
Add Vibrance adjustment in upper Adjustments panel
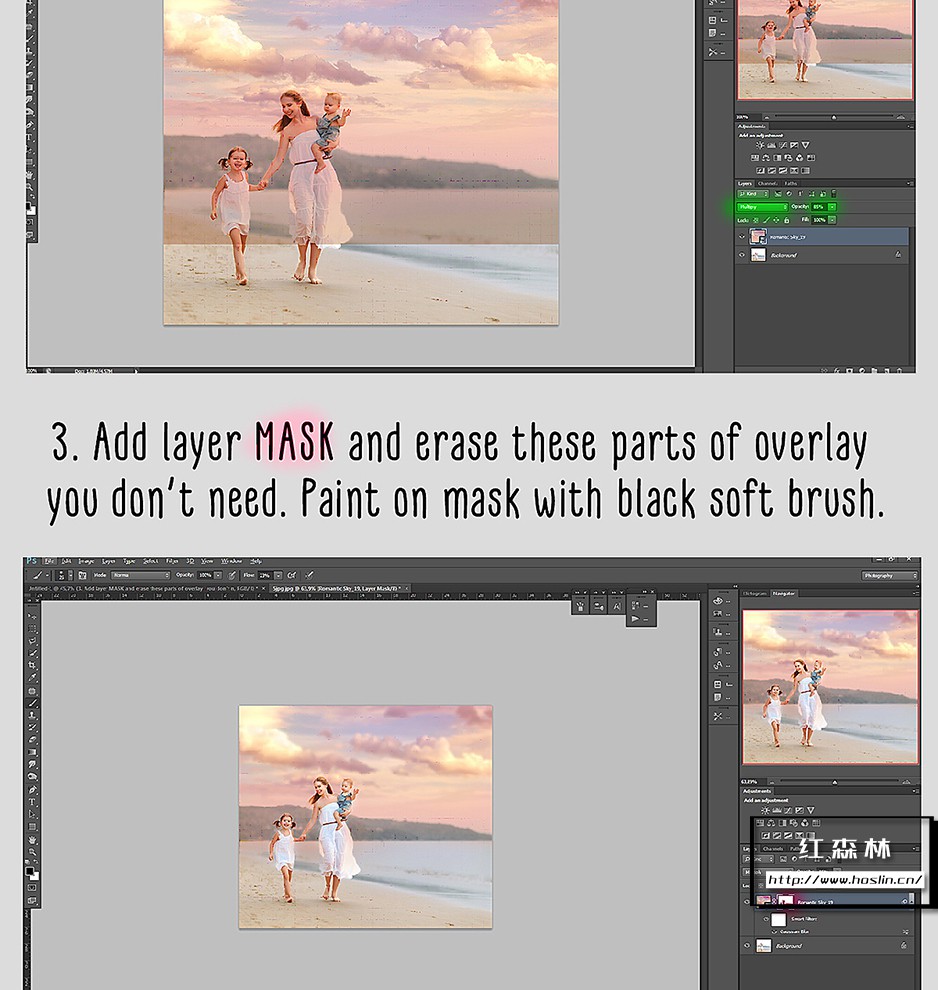pyautogui.click(x=805, y=145)
